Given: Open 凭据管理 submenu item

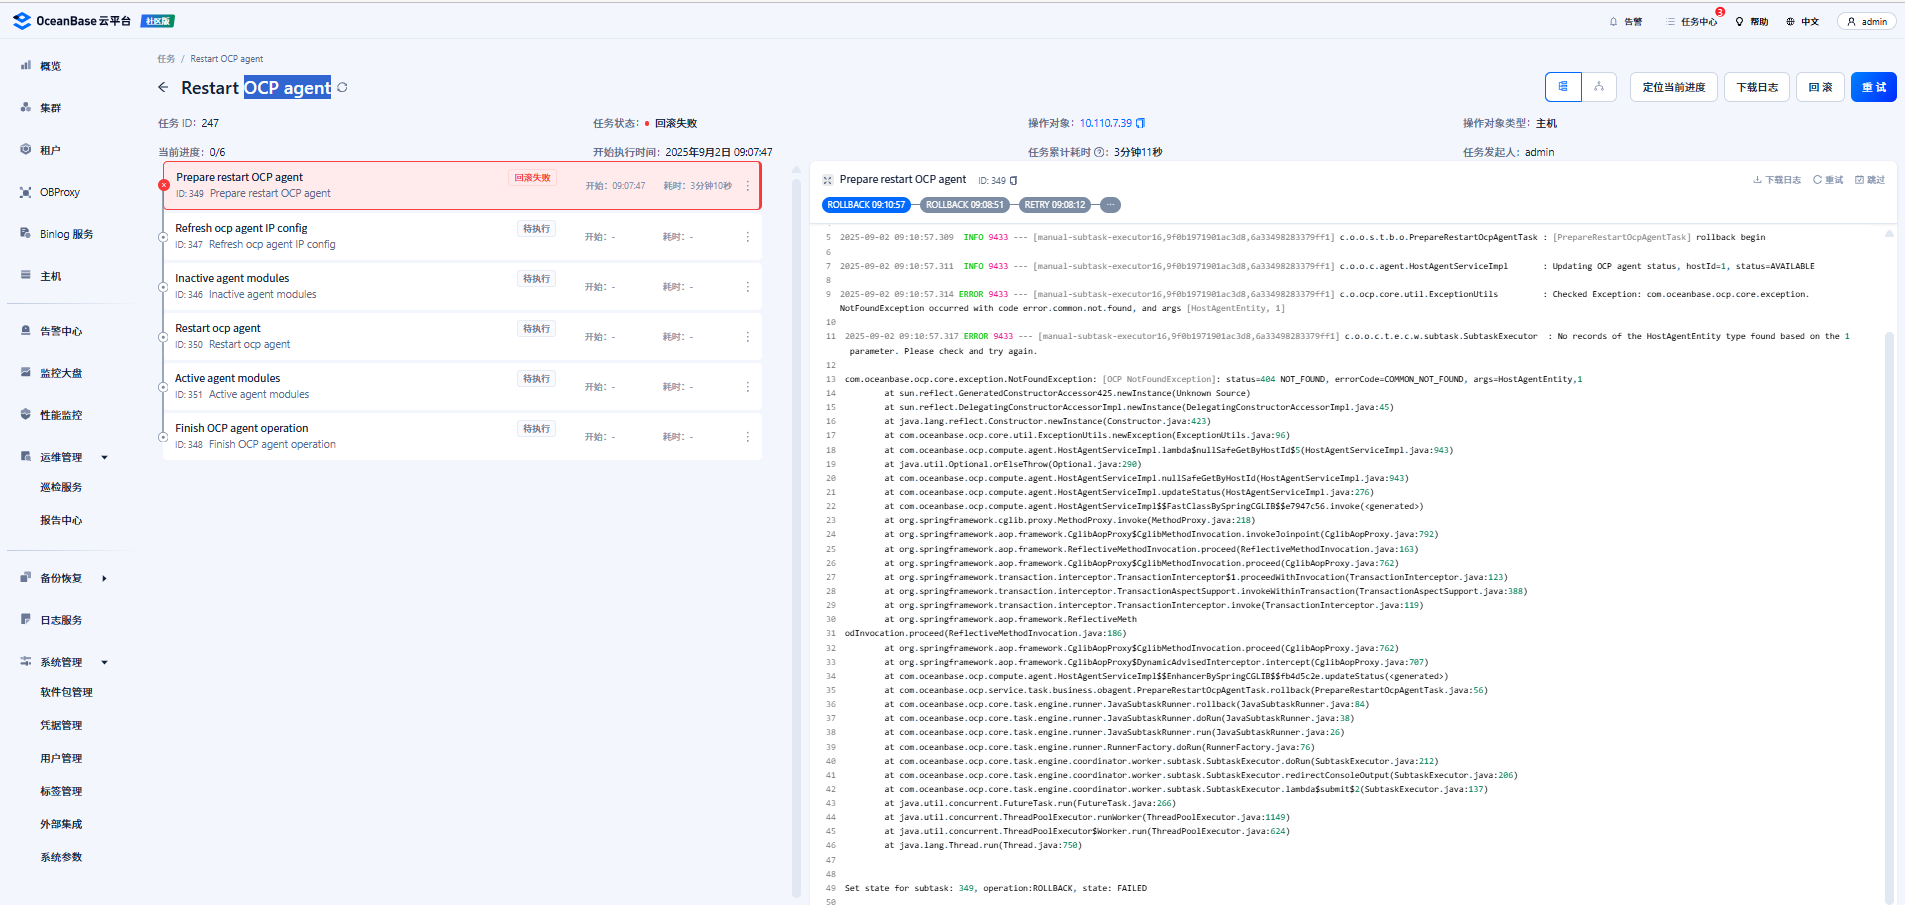Looking at the screenshot, I should coord(61,725).
